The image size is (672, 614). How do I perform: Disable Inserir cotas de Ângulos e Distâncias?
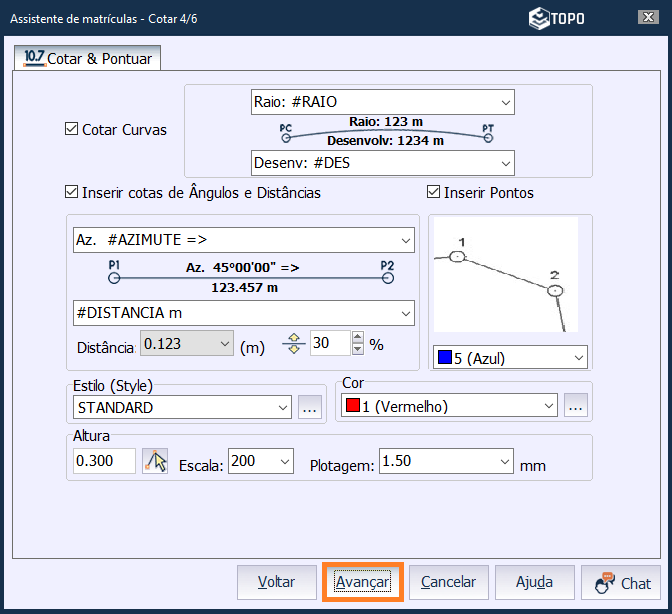[71, 192]
